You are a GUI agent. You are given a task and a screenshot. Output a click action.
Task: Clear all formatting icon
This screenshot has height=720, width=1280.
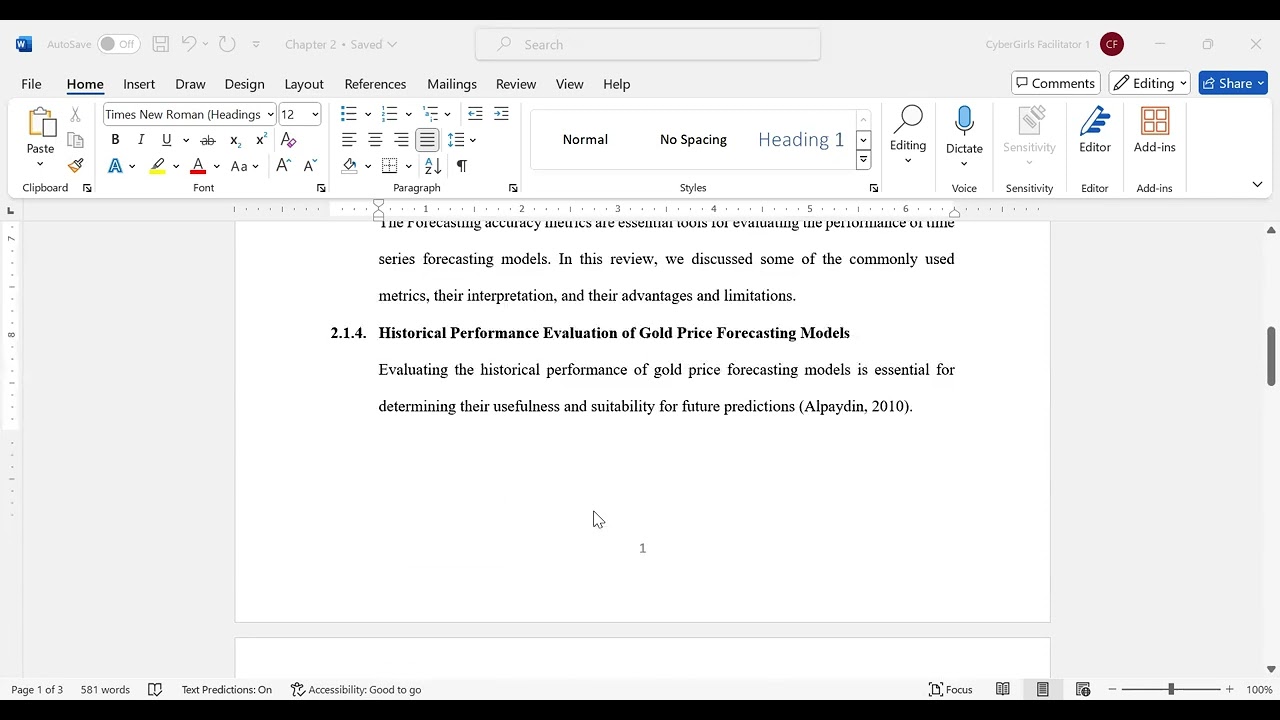289,140
